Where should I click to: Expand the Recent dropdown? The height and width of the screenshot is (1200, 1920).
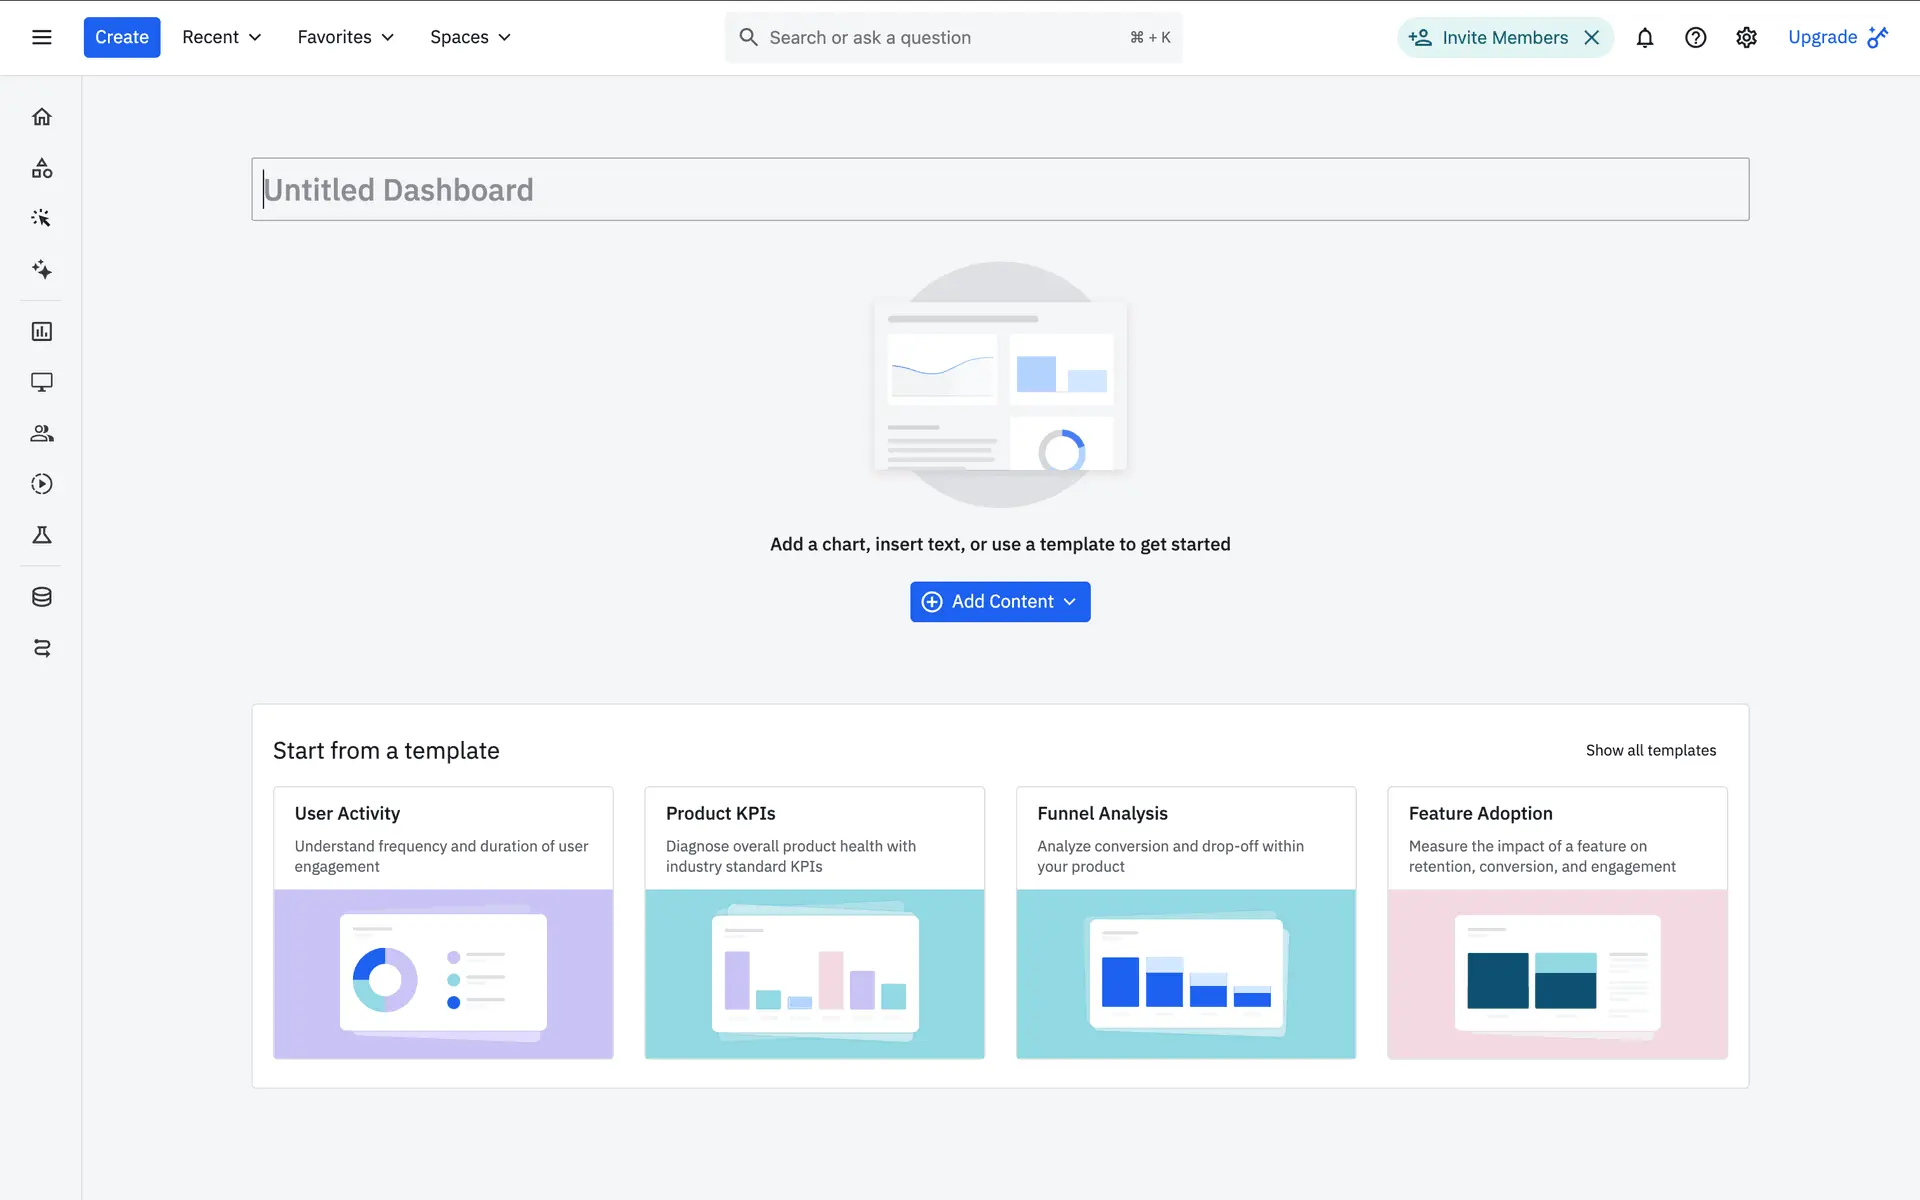tap(221, 37)
